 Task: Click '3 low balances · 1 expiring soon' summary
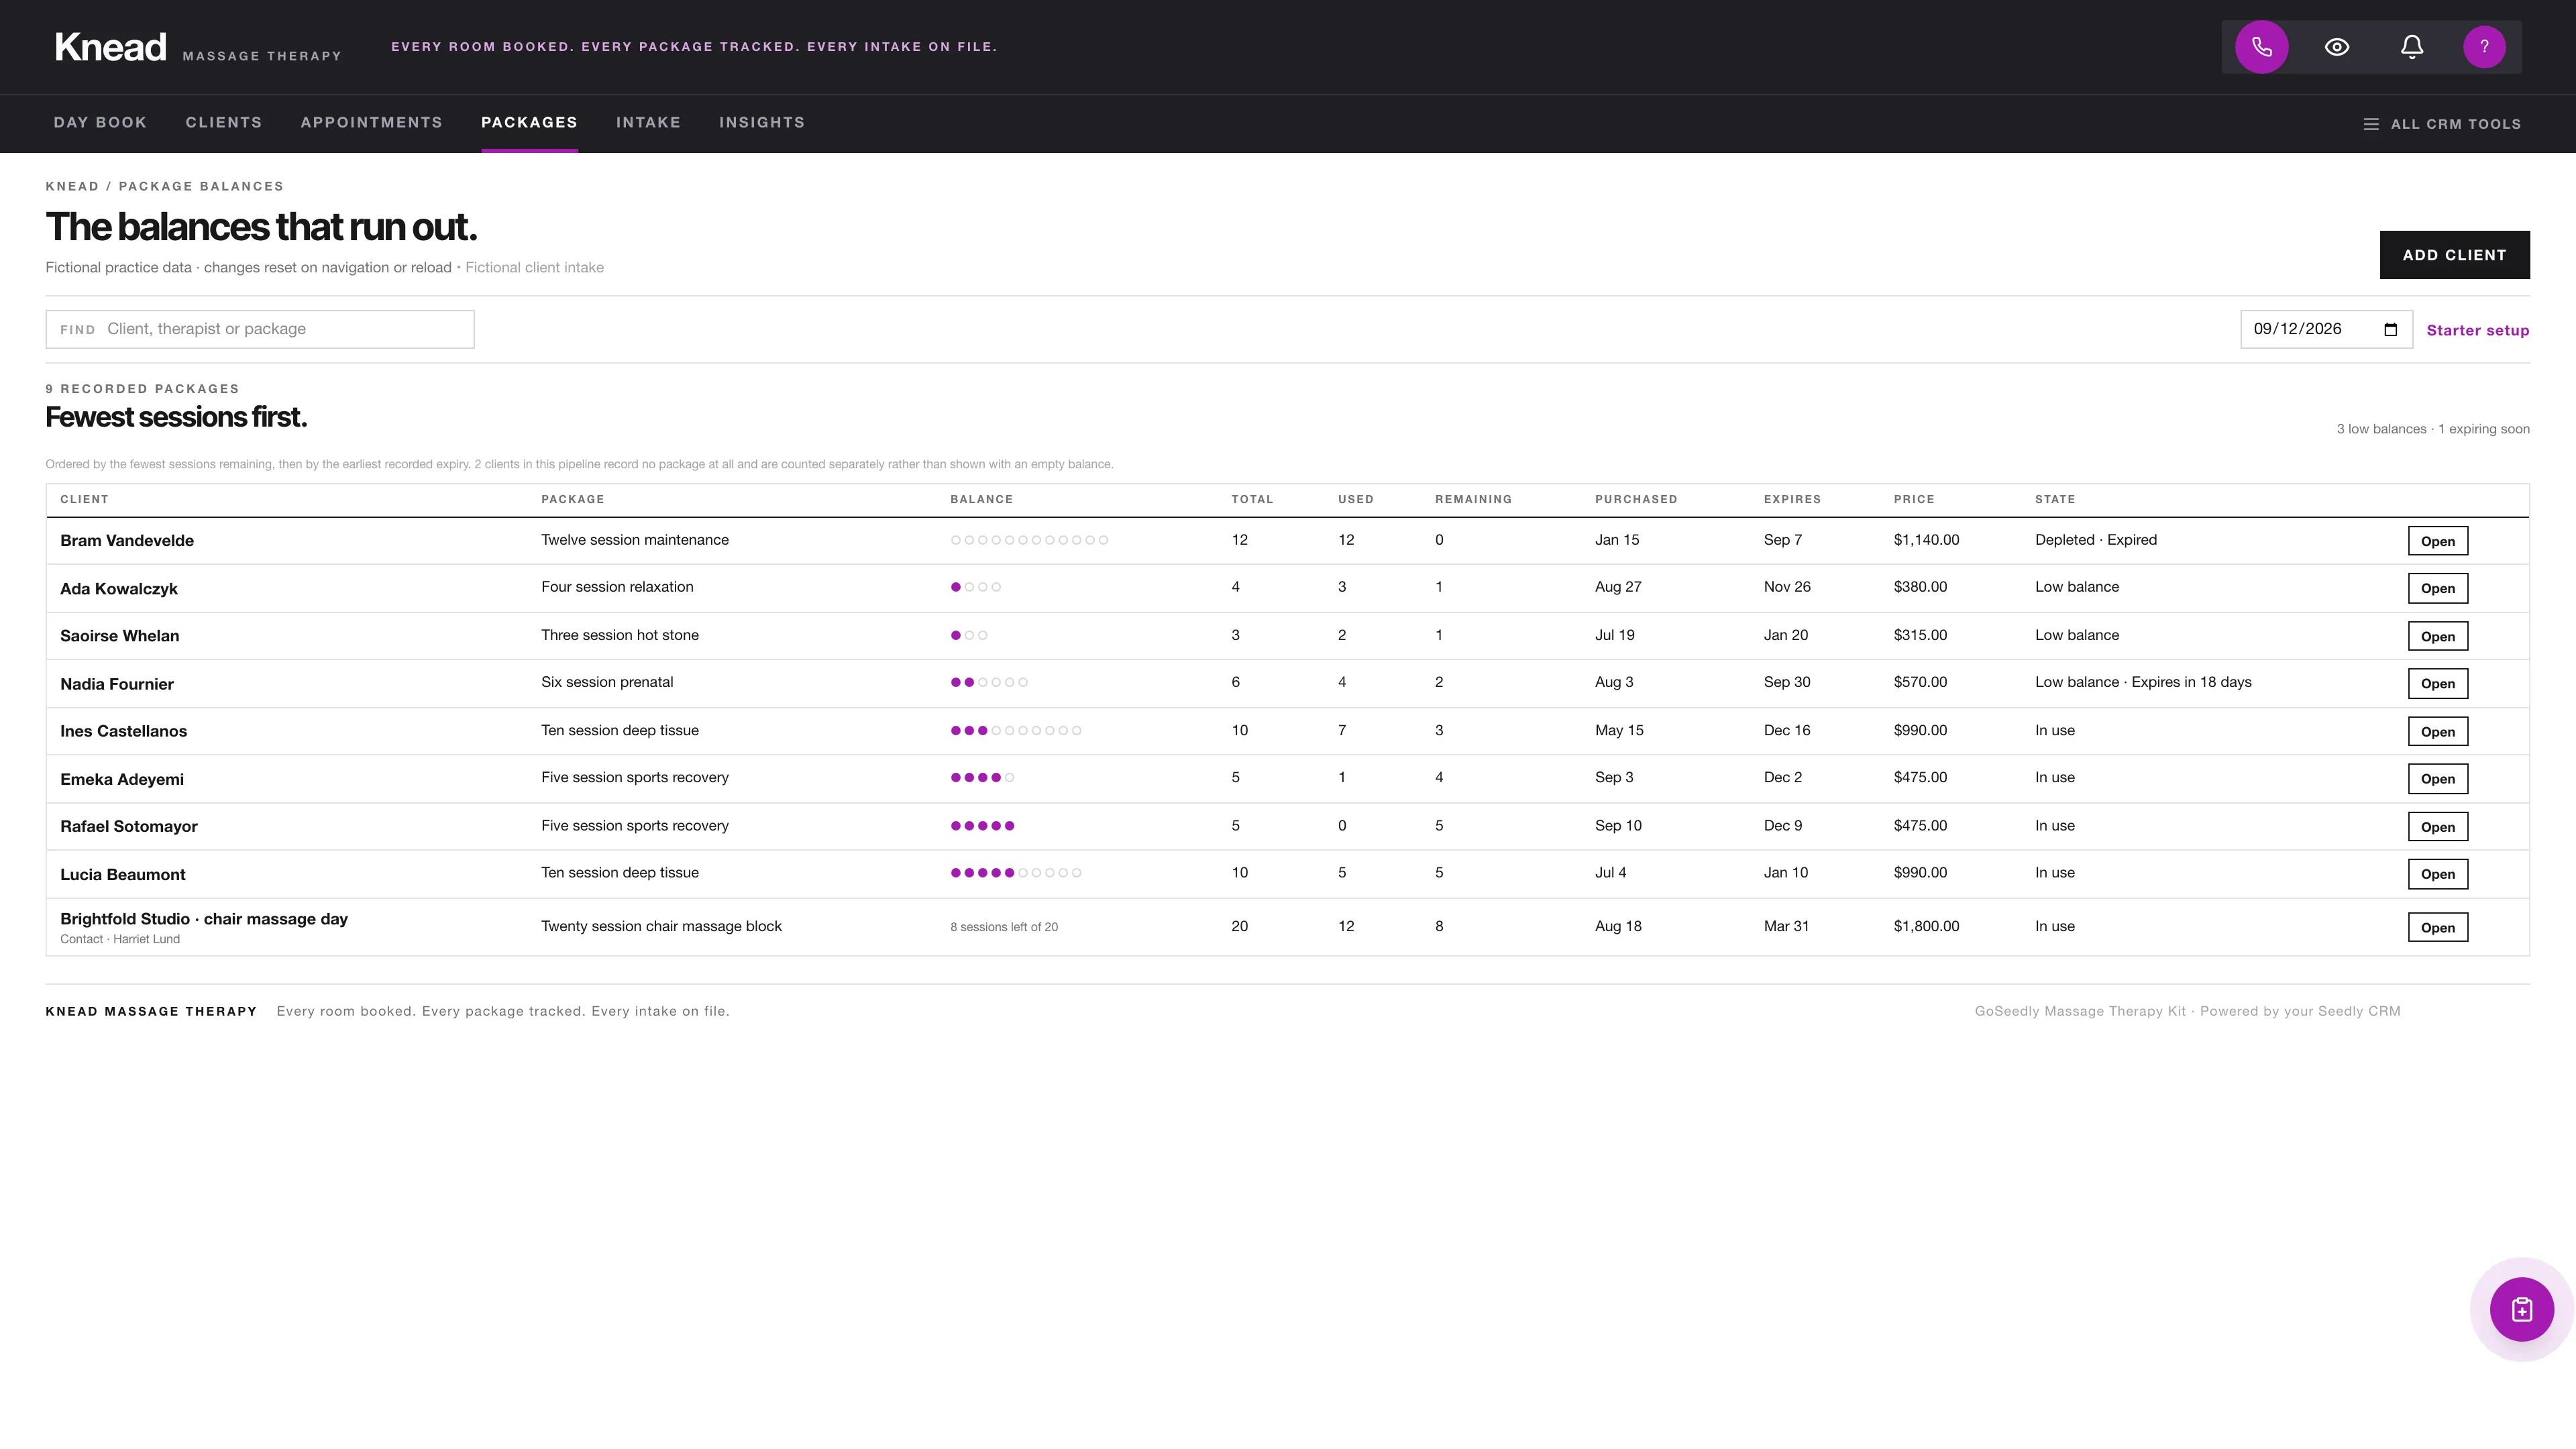point(2433,429)
